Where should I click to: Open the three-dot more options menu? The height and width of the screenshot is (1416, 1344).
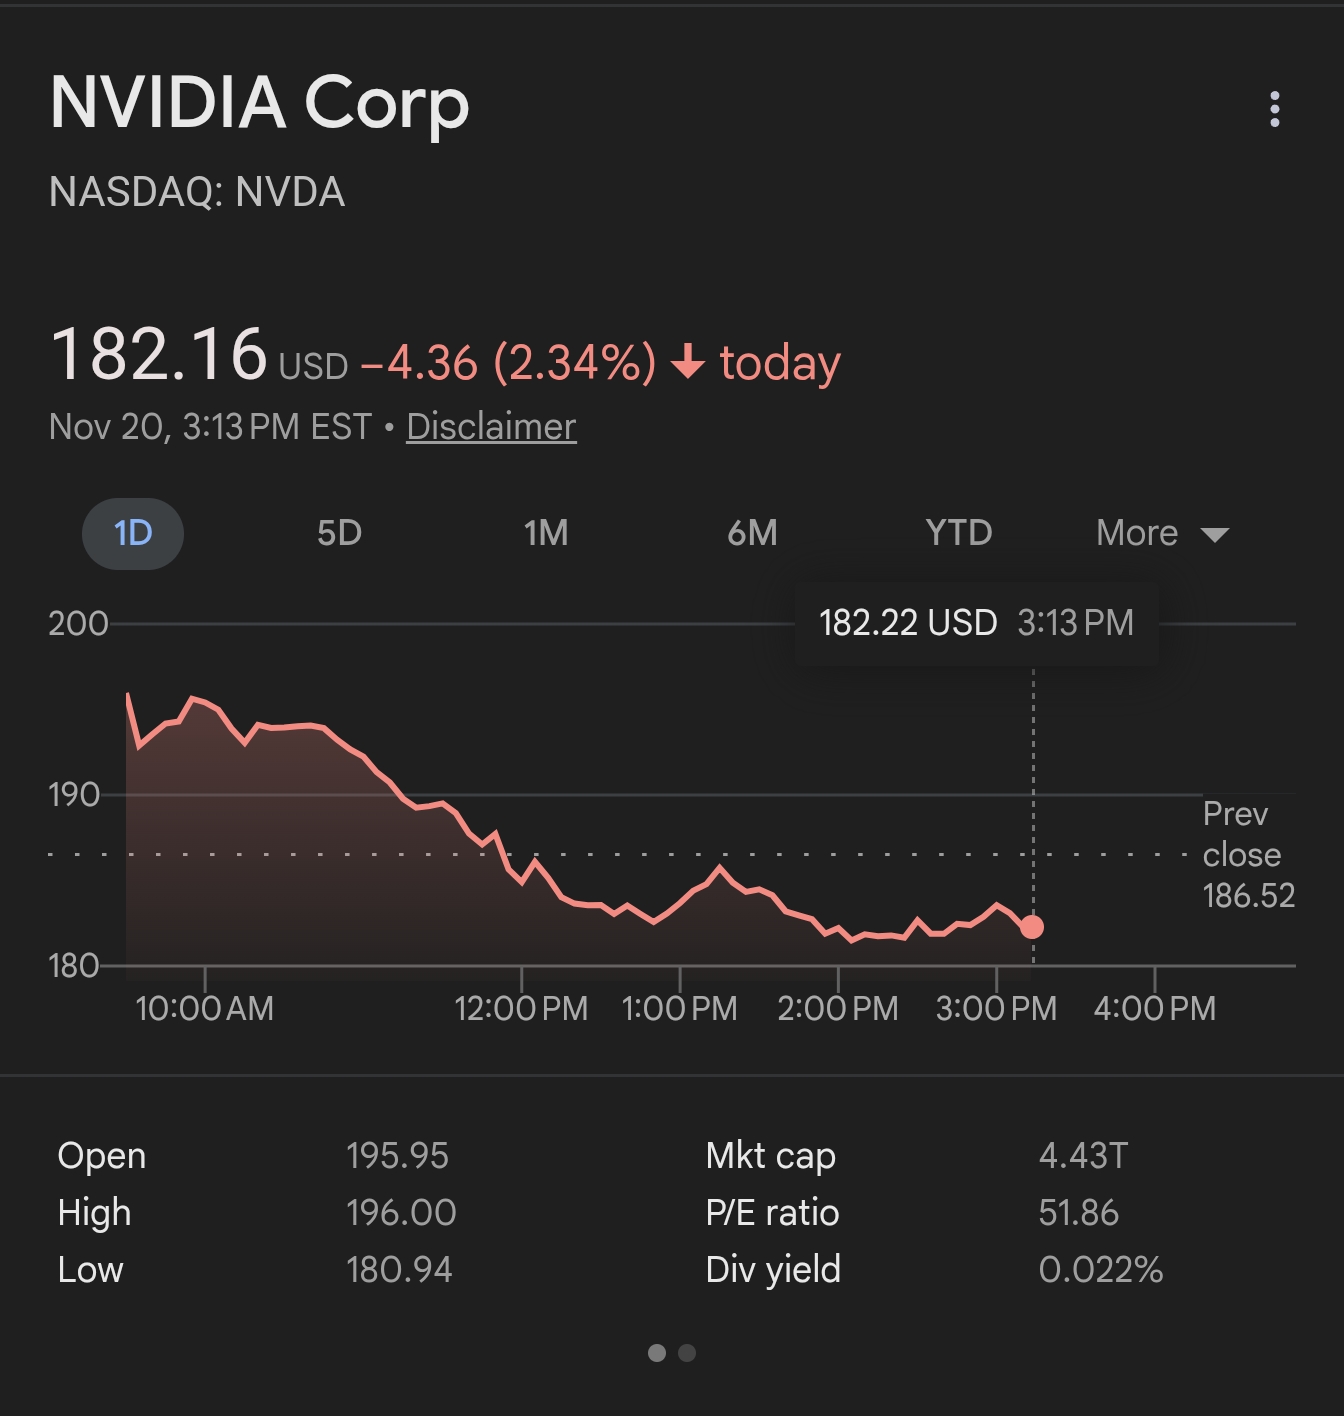pyautogui.click(x=1274, y=109)
